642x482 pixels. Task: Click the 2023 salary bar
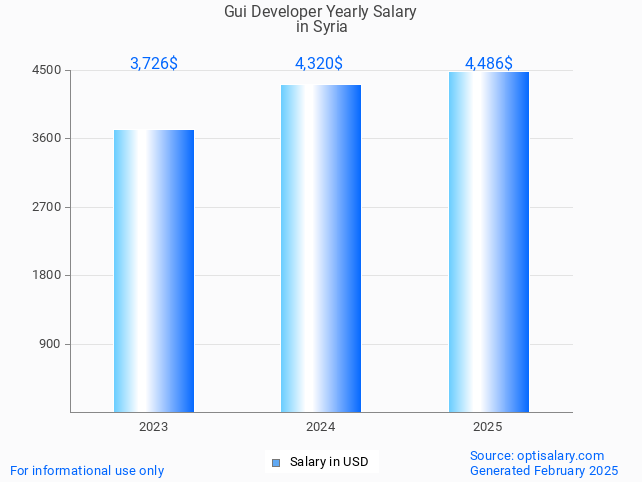pos(154,271)
